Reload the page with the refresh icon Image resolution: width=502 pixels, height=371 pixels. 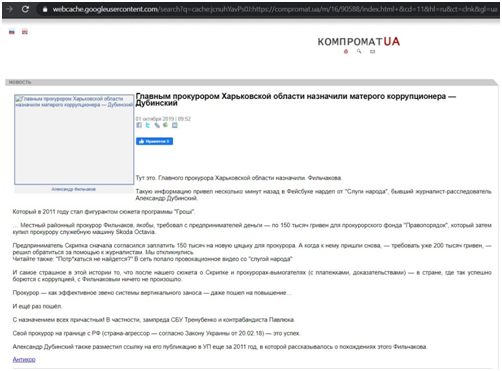click(x=25, y=9)
